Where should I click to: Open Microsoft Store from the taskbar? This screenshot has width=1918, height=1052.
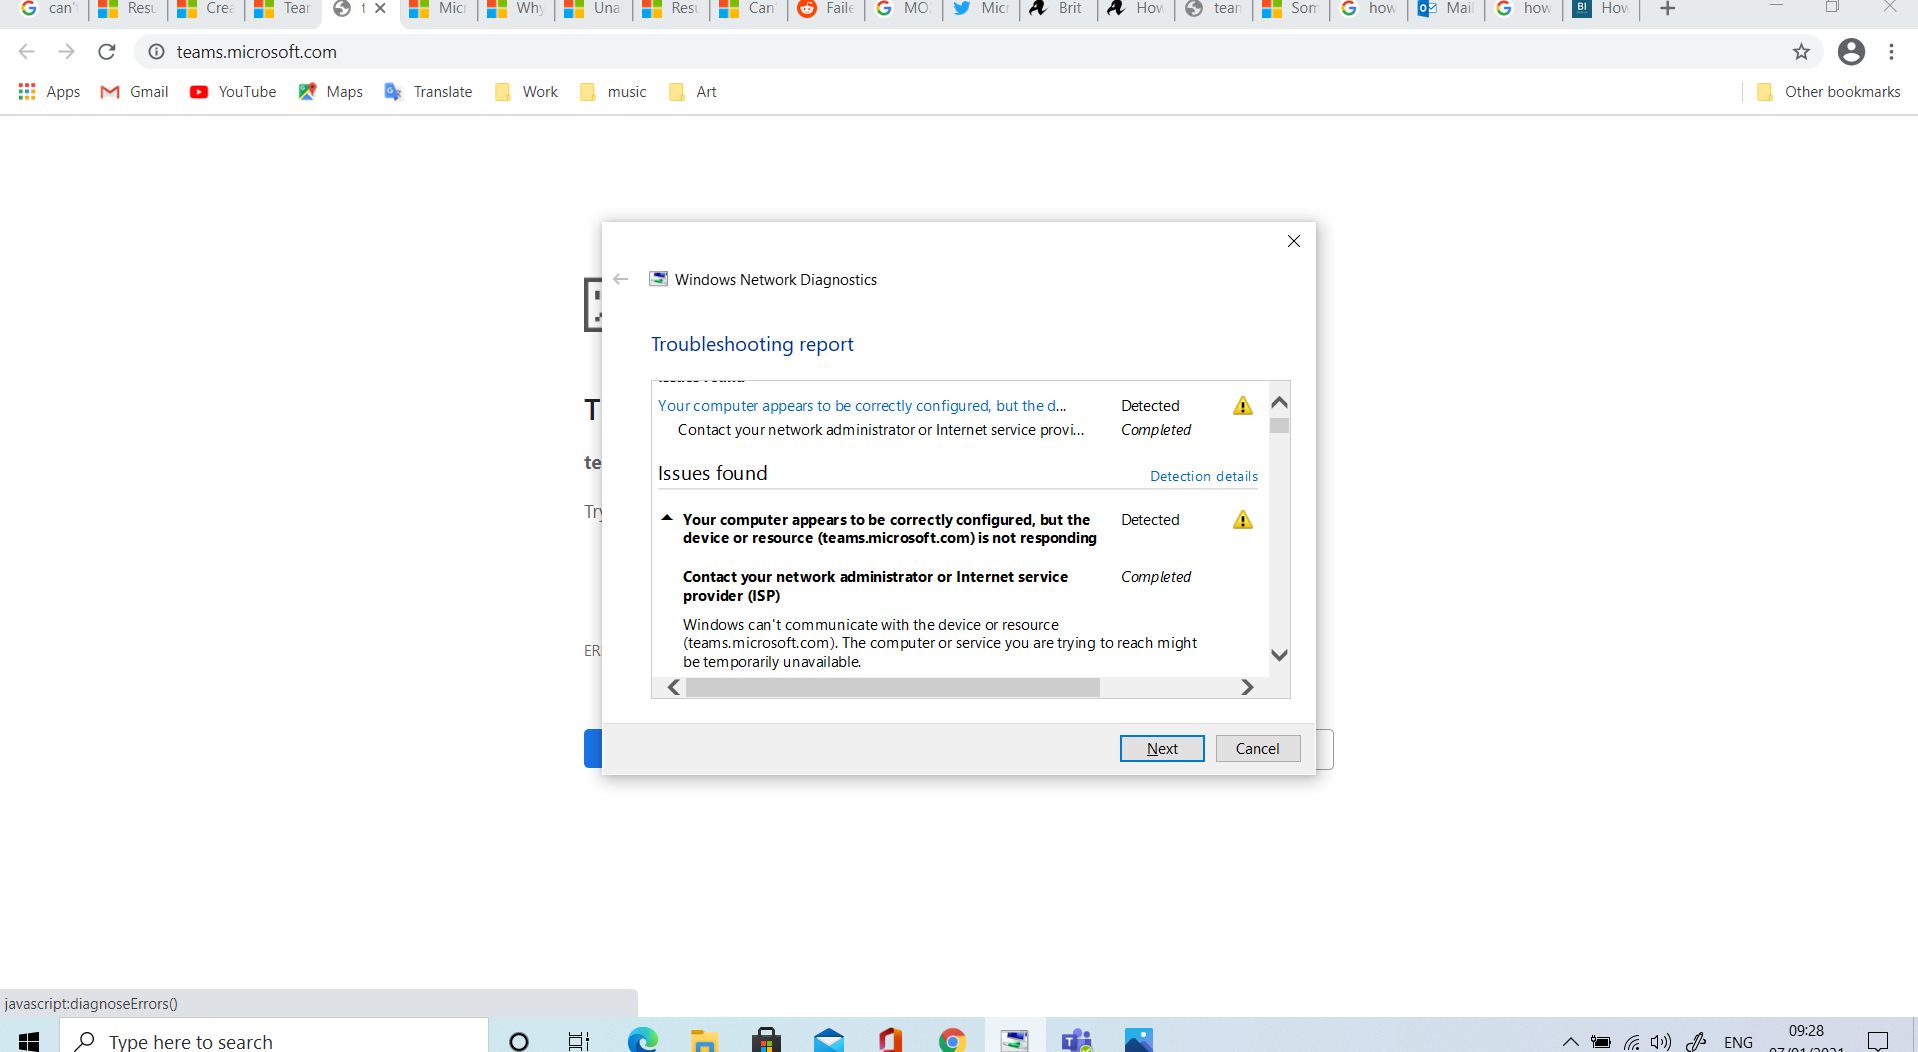click(x=766, y=1040)
